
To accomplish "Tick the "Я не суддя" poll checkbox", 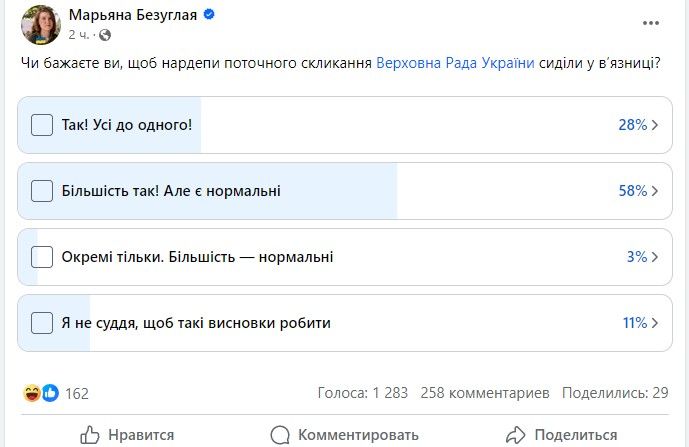I will click(x=42, y=323).
